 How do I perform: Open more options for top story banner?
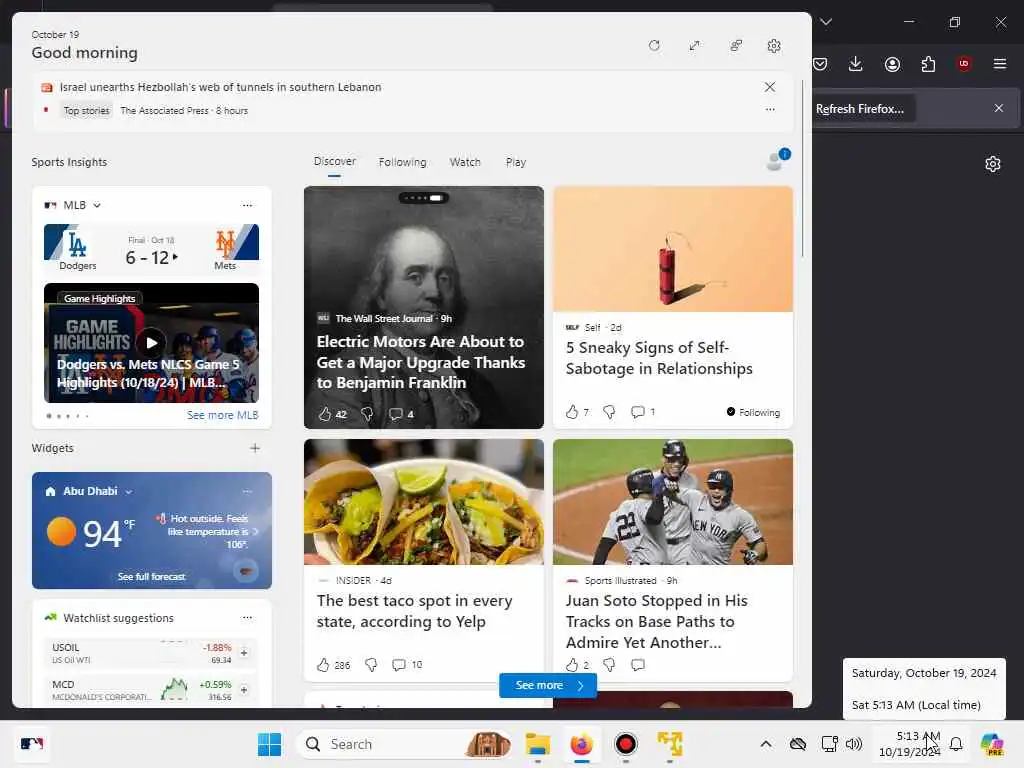pyautogui.click(x=770, y=110)
